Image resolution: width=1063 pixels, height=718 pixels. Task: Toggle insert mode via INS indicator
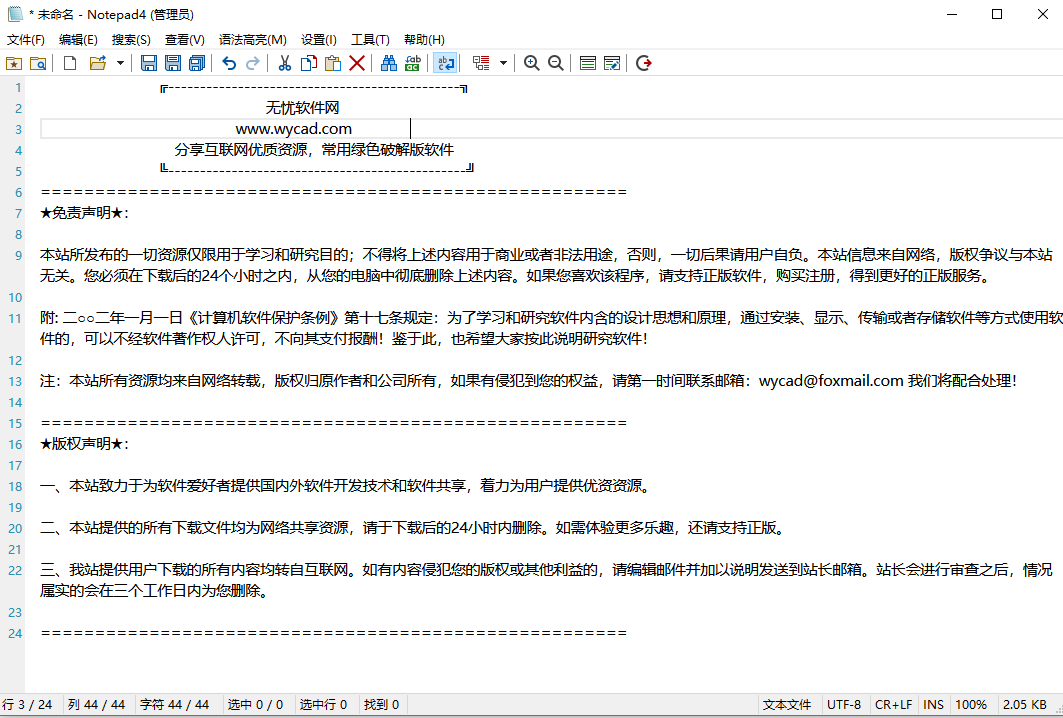pyautogui.click(x=933, y=704)
